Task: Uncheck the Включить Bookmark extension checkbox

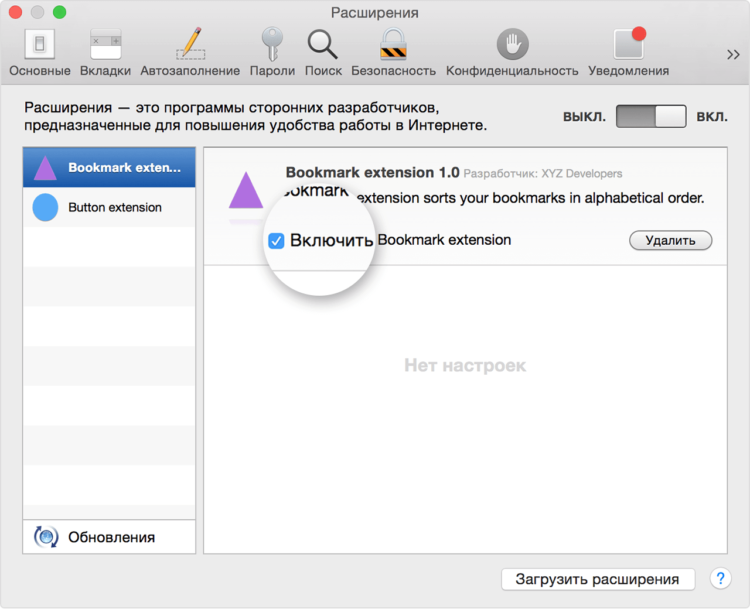Action: click(x=276, y=241)
